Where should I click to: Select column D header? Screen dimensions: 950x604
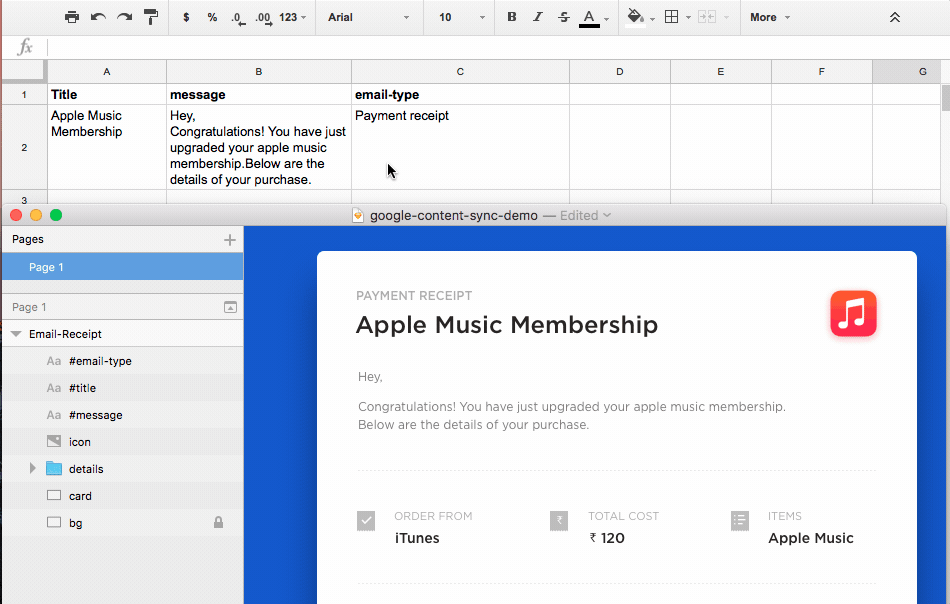click(x=620, y=71)
